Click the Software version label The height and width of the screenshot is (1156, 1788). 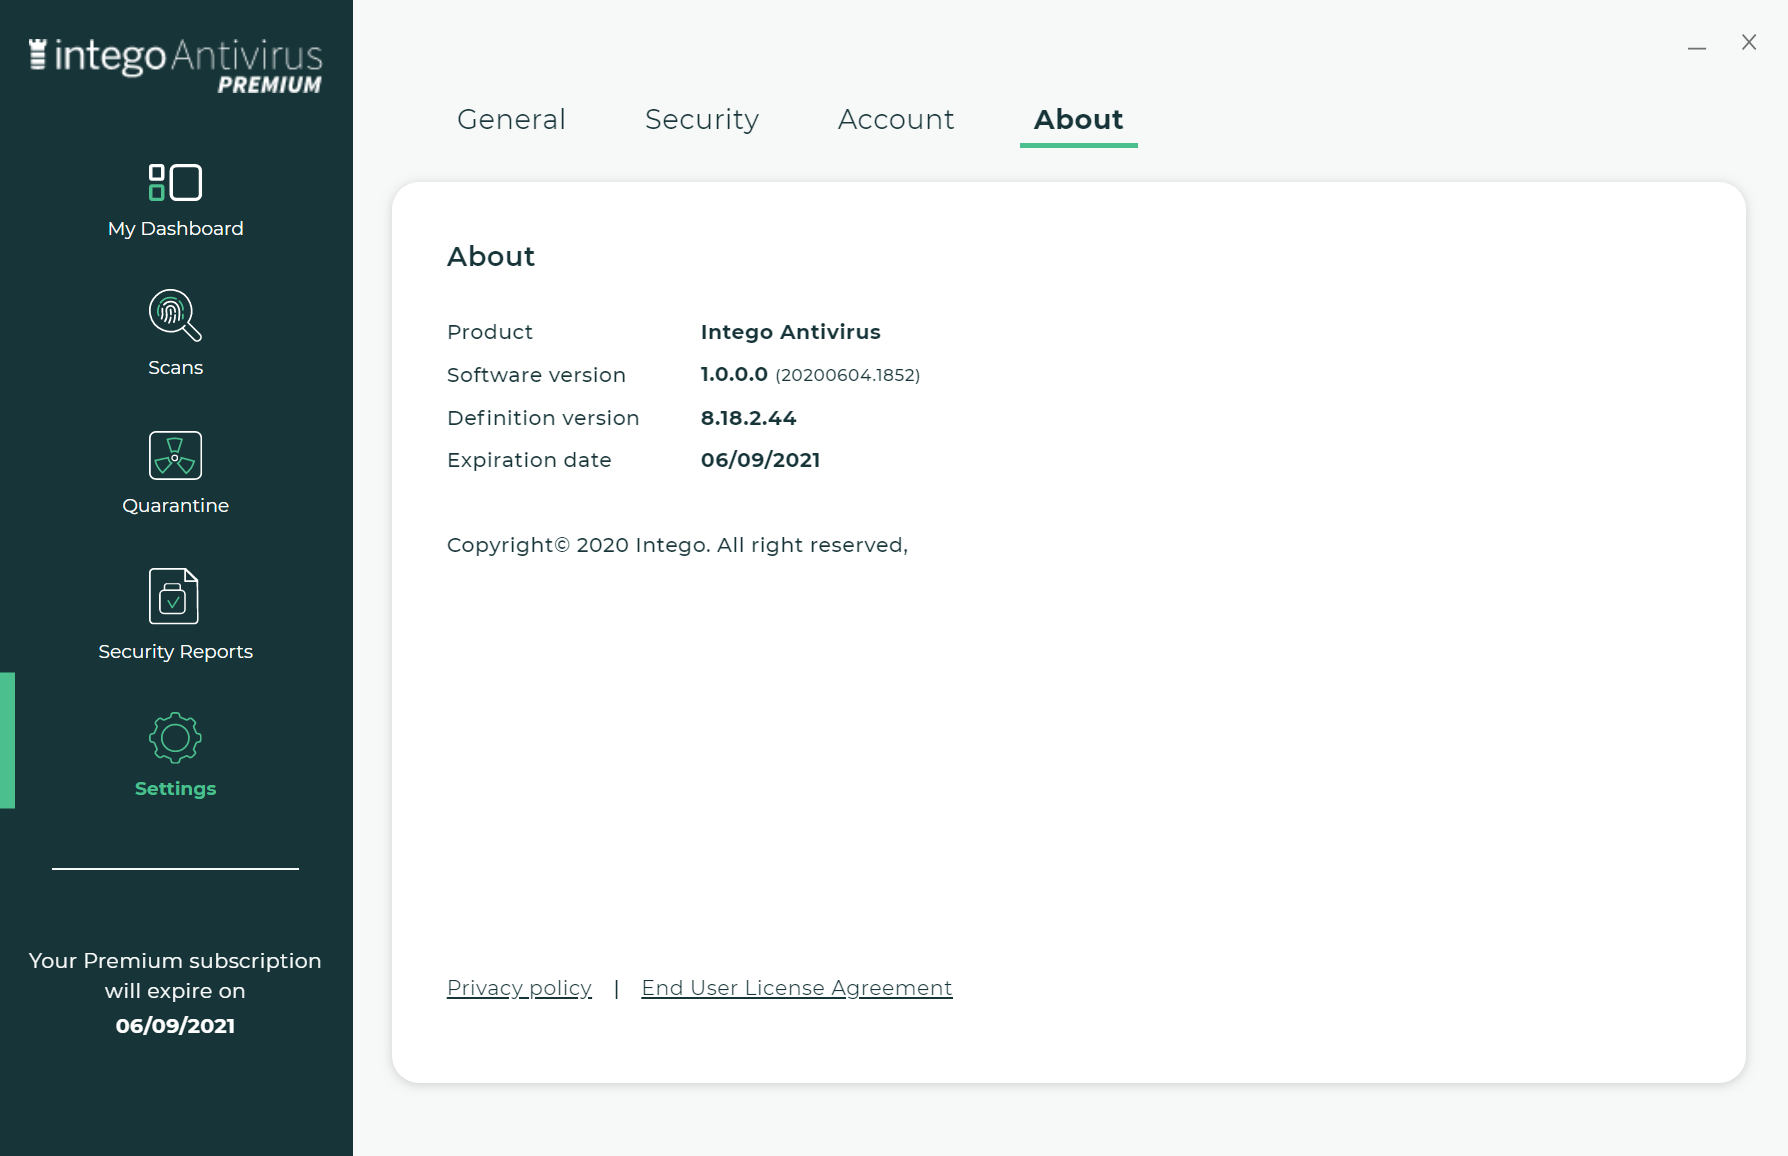(x=536, y=375)
